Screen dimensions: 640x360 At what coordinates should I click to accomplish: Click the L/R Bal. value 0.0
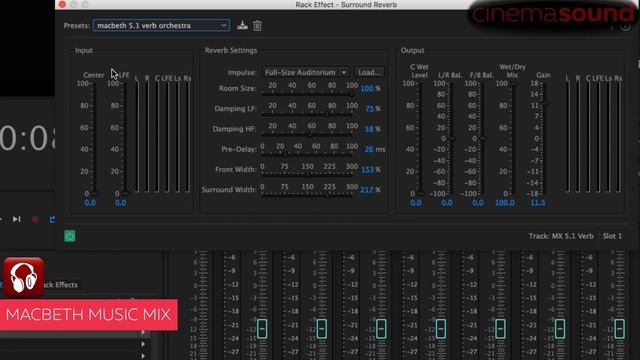coord(447,203)
